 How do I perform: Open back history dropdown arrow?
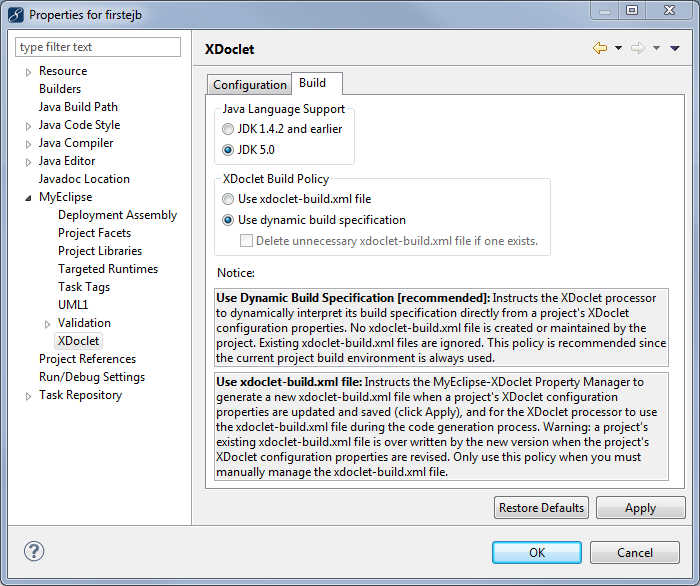(x=618, y=48)
